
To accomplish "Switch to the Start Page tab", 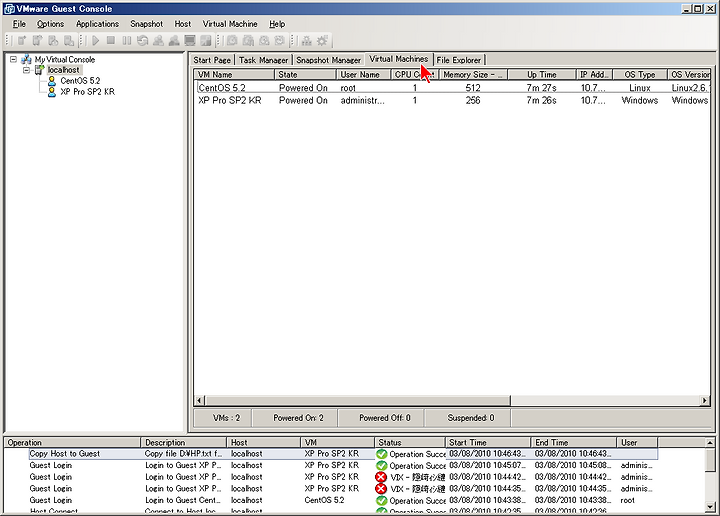I will 212,60.
